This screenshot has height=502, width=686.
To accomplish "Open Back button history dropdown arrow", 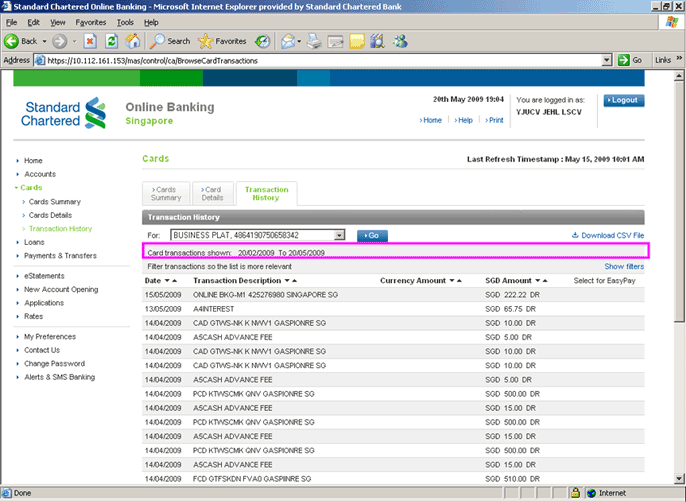I will coord(44,41).
